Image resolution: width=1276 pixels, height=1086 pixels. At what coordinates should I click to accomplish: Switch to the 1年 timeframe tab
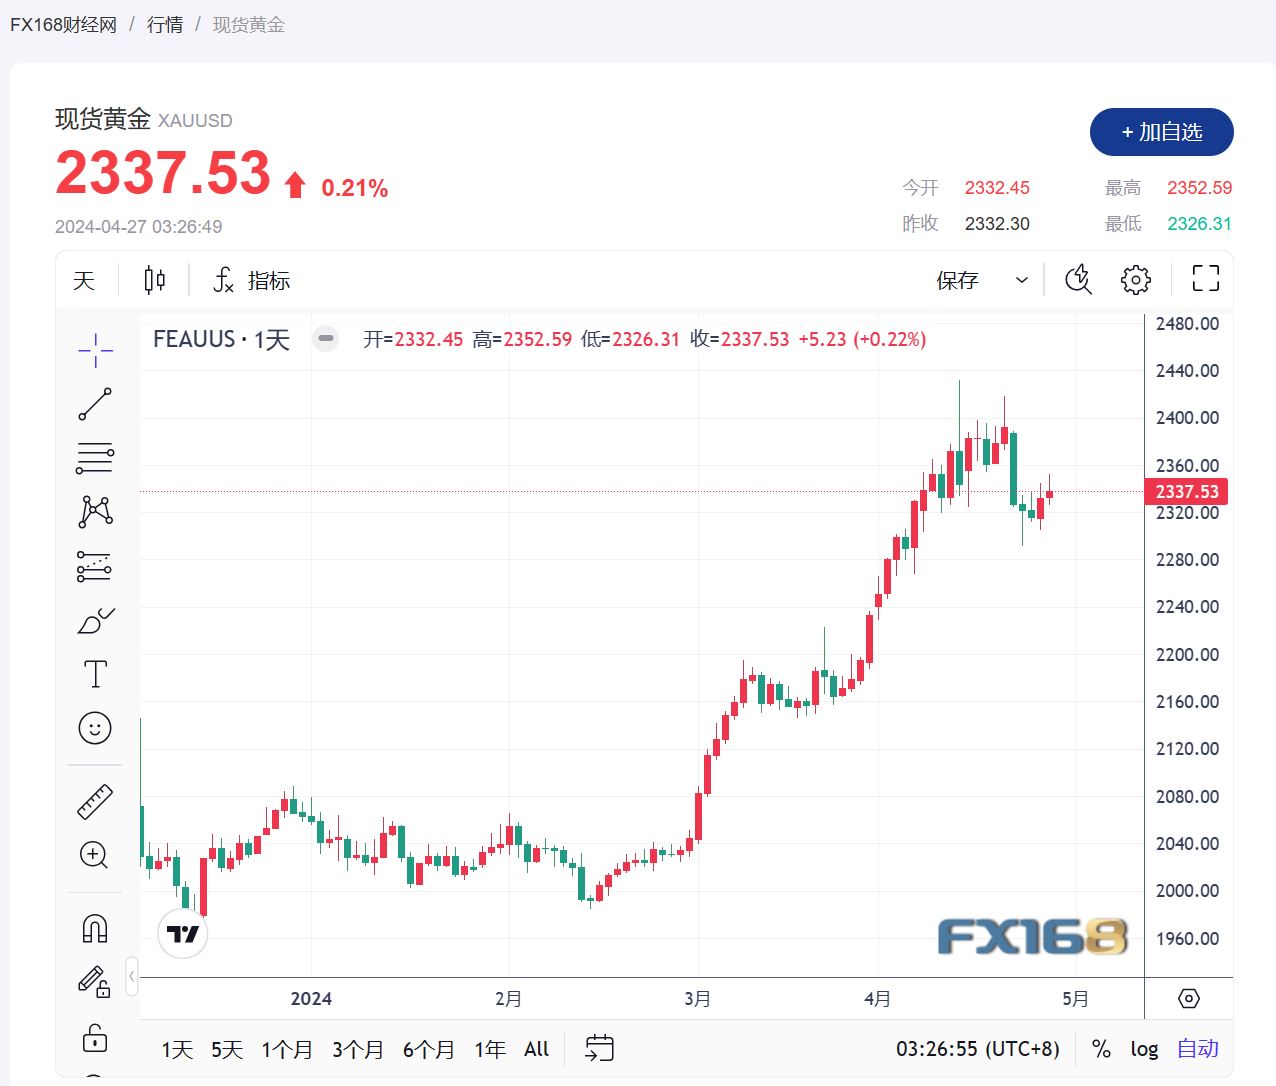489,1049
